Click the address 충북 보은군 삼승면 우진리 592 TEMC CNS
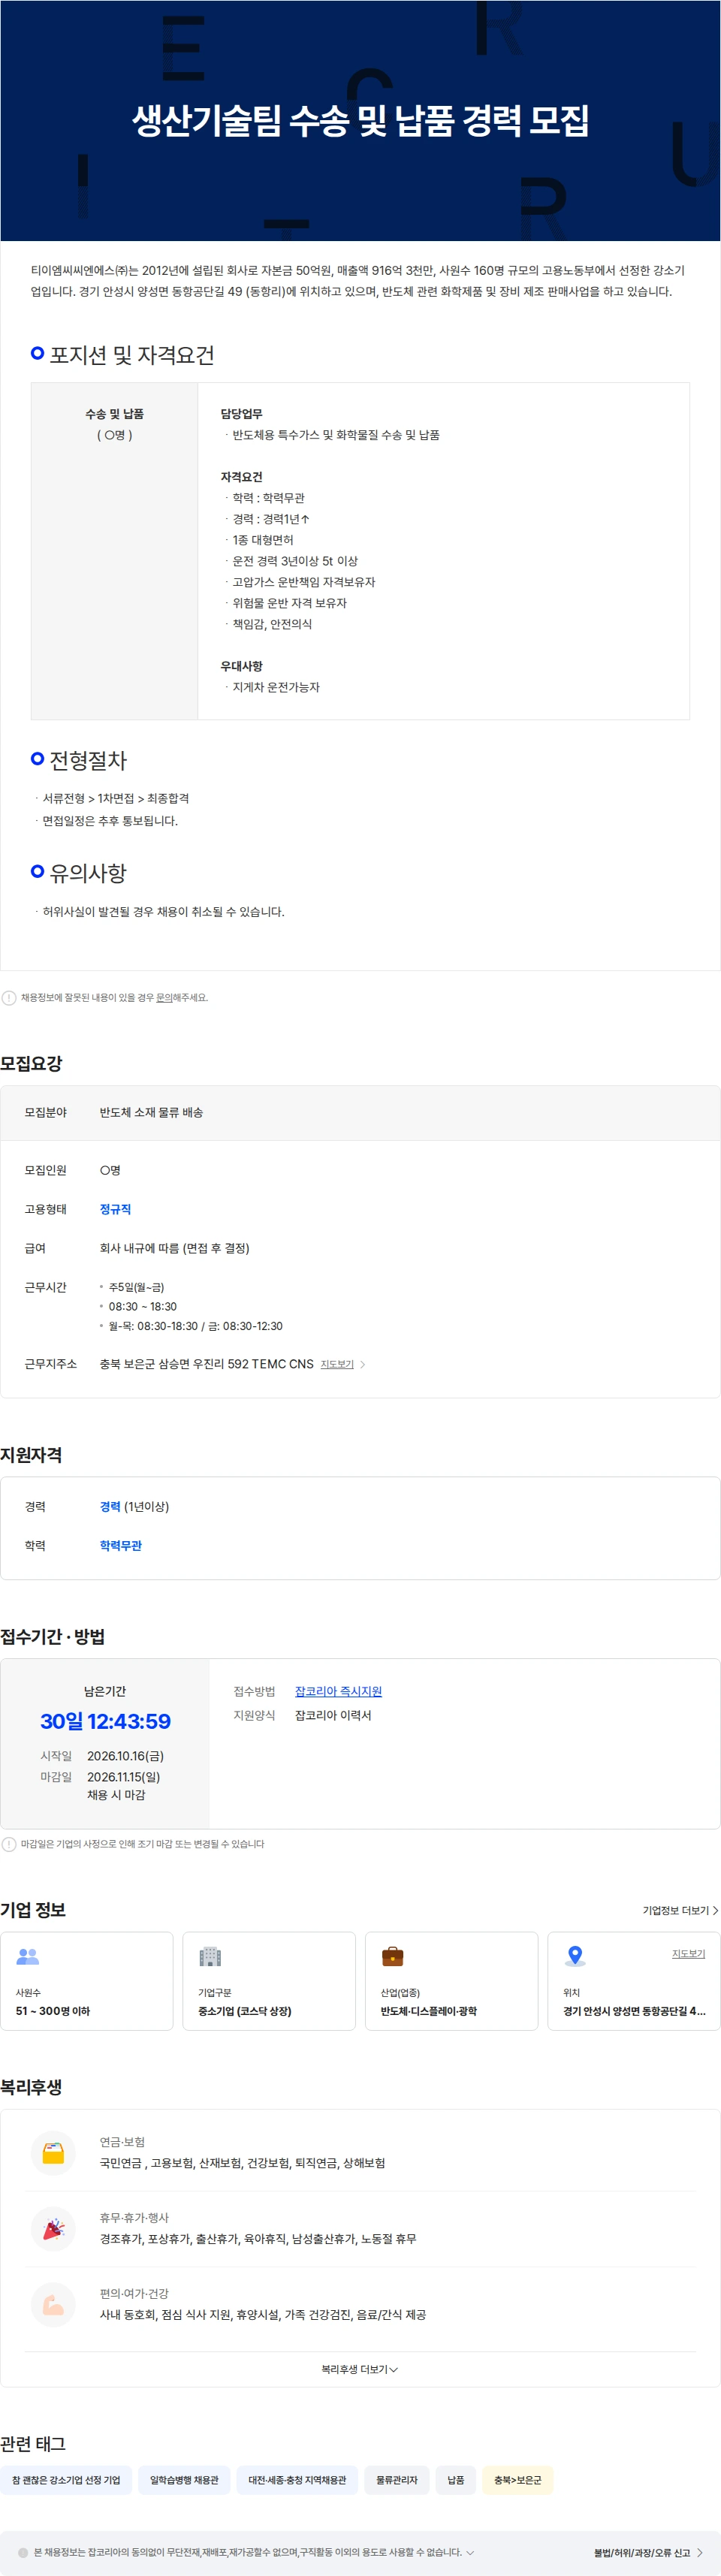721x2576 pixels. click(x=206, y=1364)
